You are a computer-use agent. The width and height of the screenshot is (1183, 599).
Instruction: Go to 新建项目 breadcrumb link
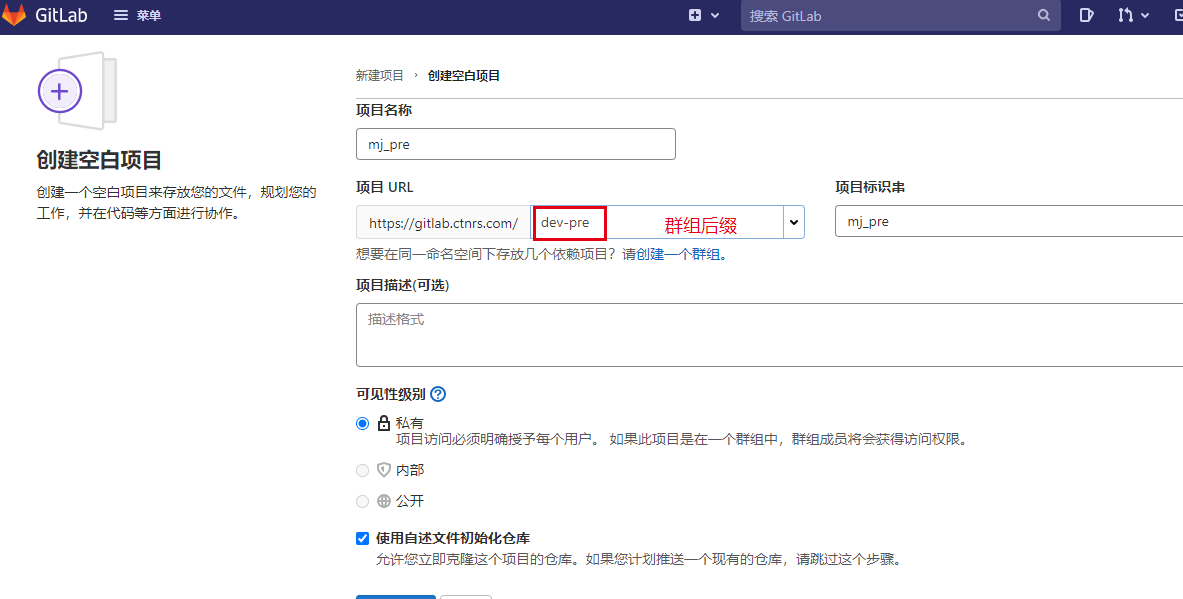coord(379,75)
